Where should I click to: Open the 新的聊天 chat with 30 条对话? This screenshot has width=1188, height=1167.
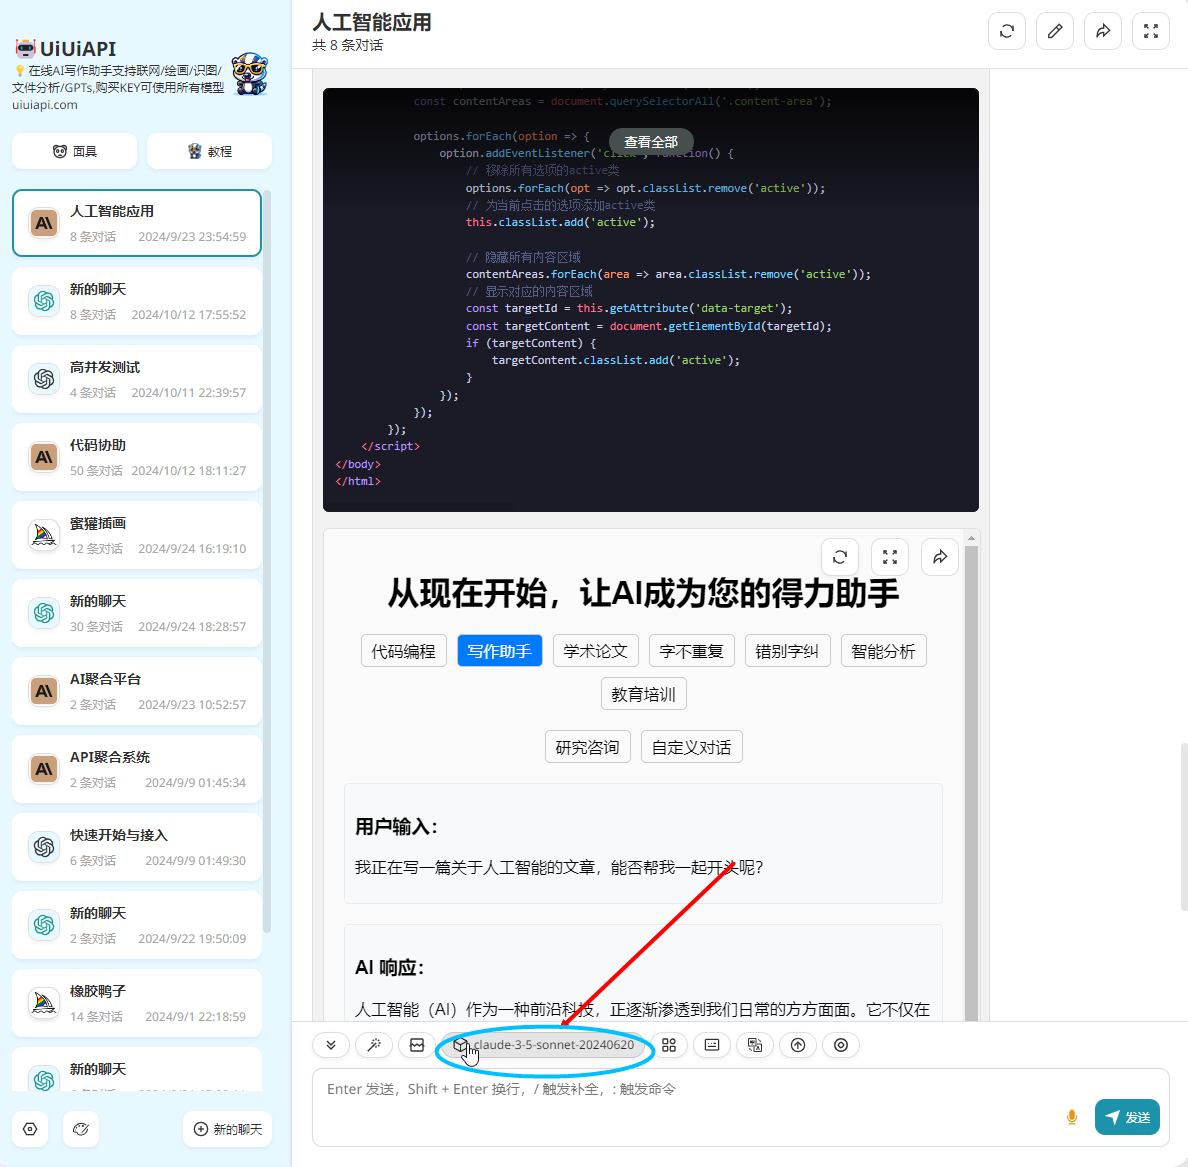(x=137, y=613)
